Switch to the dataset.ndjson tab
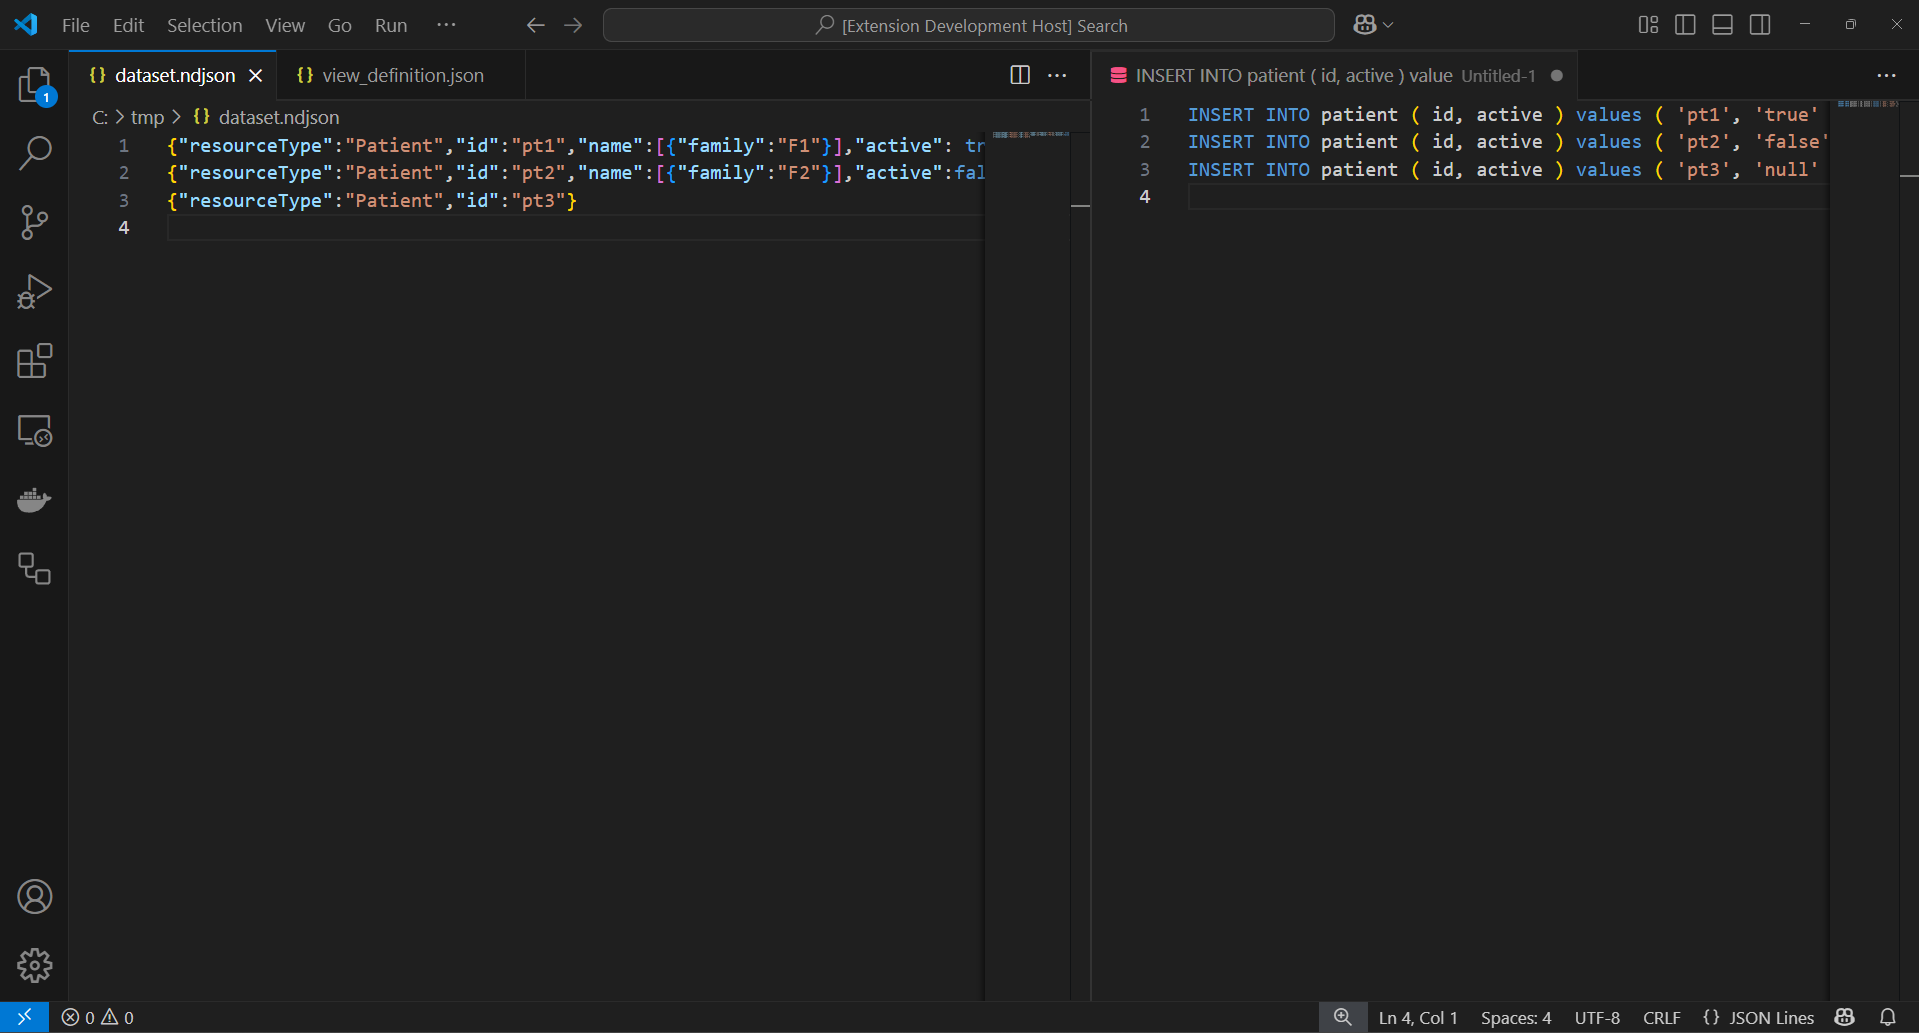 tap(175, 75)
